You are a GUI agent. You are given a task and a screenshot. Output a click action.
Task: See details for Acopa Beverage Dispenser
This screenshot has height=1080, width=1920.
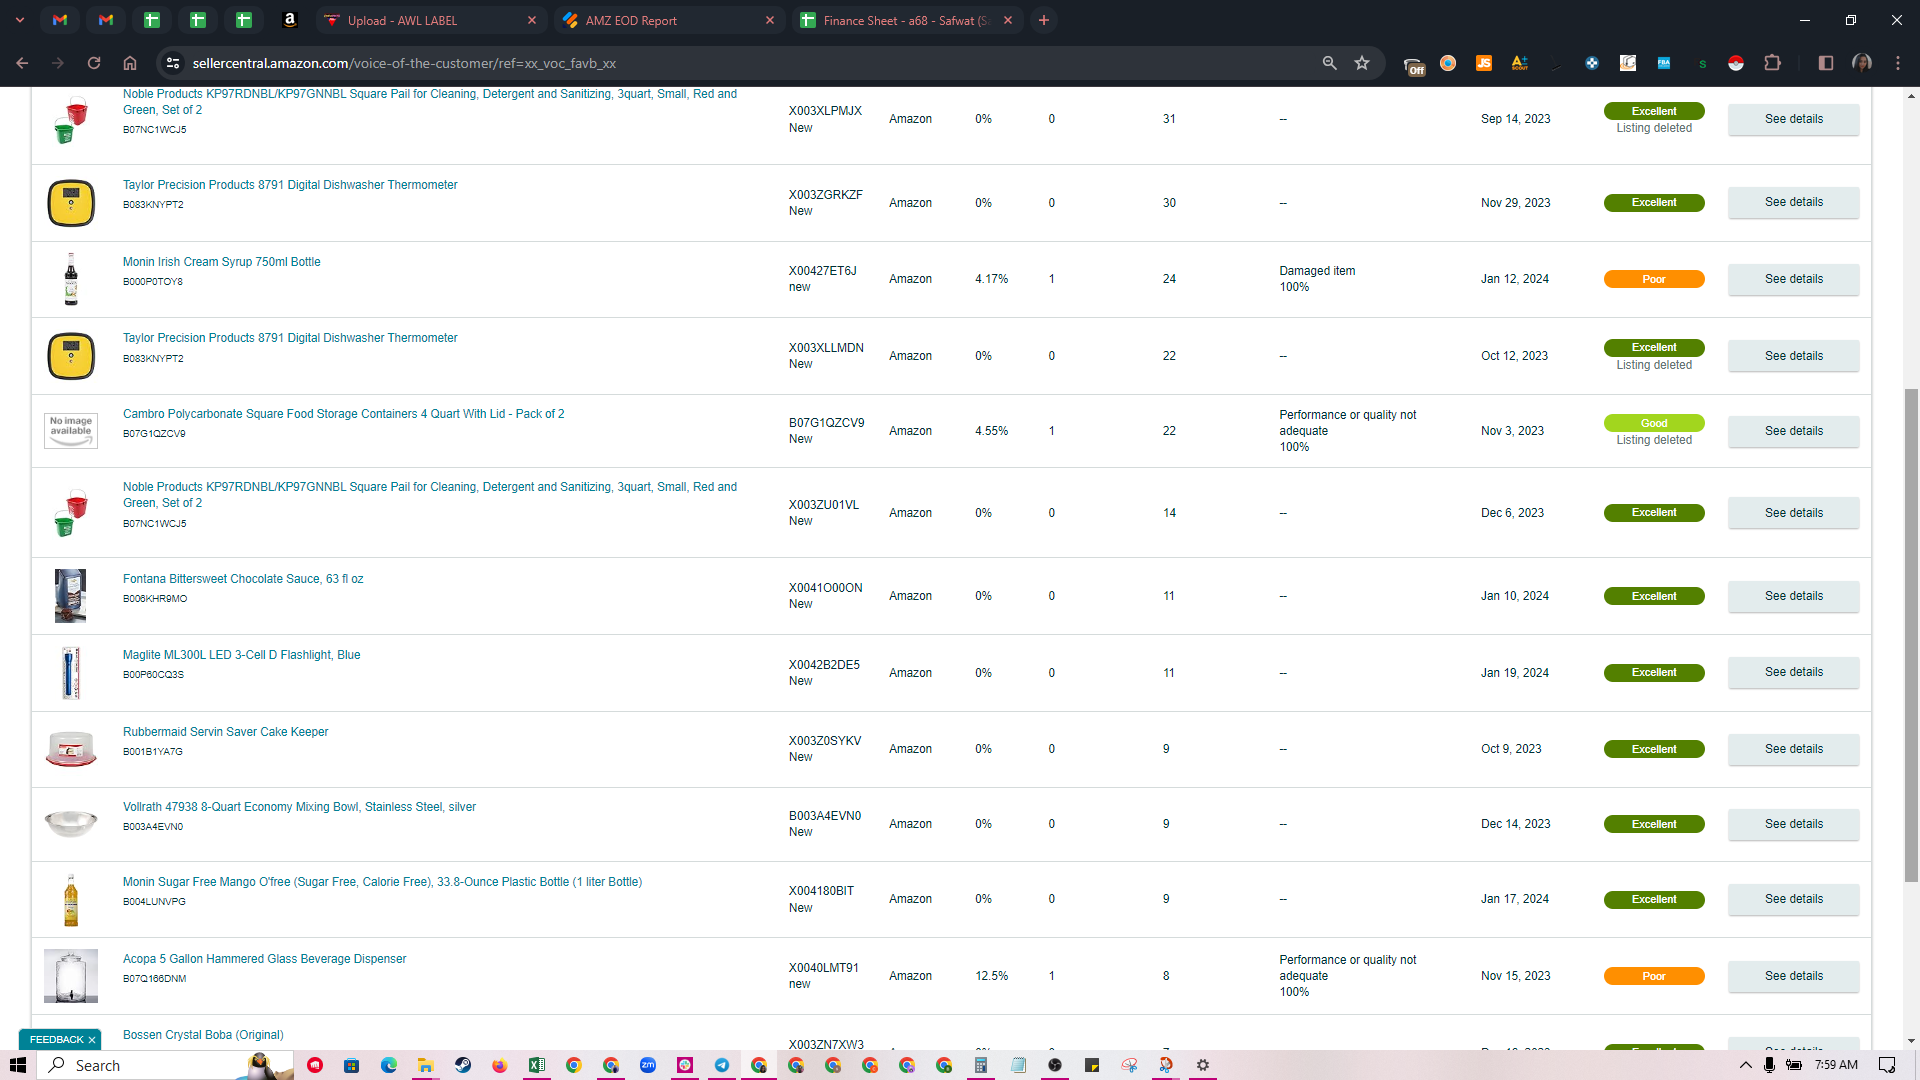[x=1794, y=976]
